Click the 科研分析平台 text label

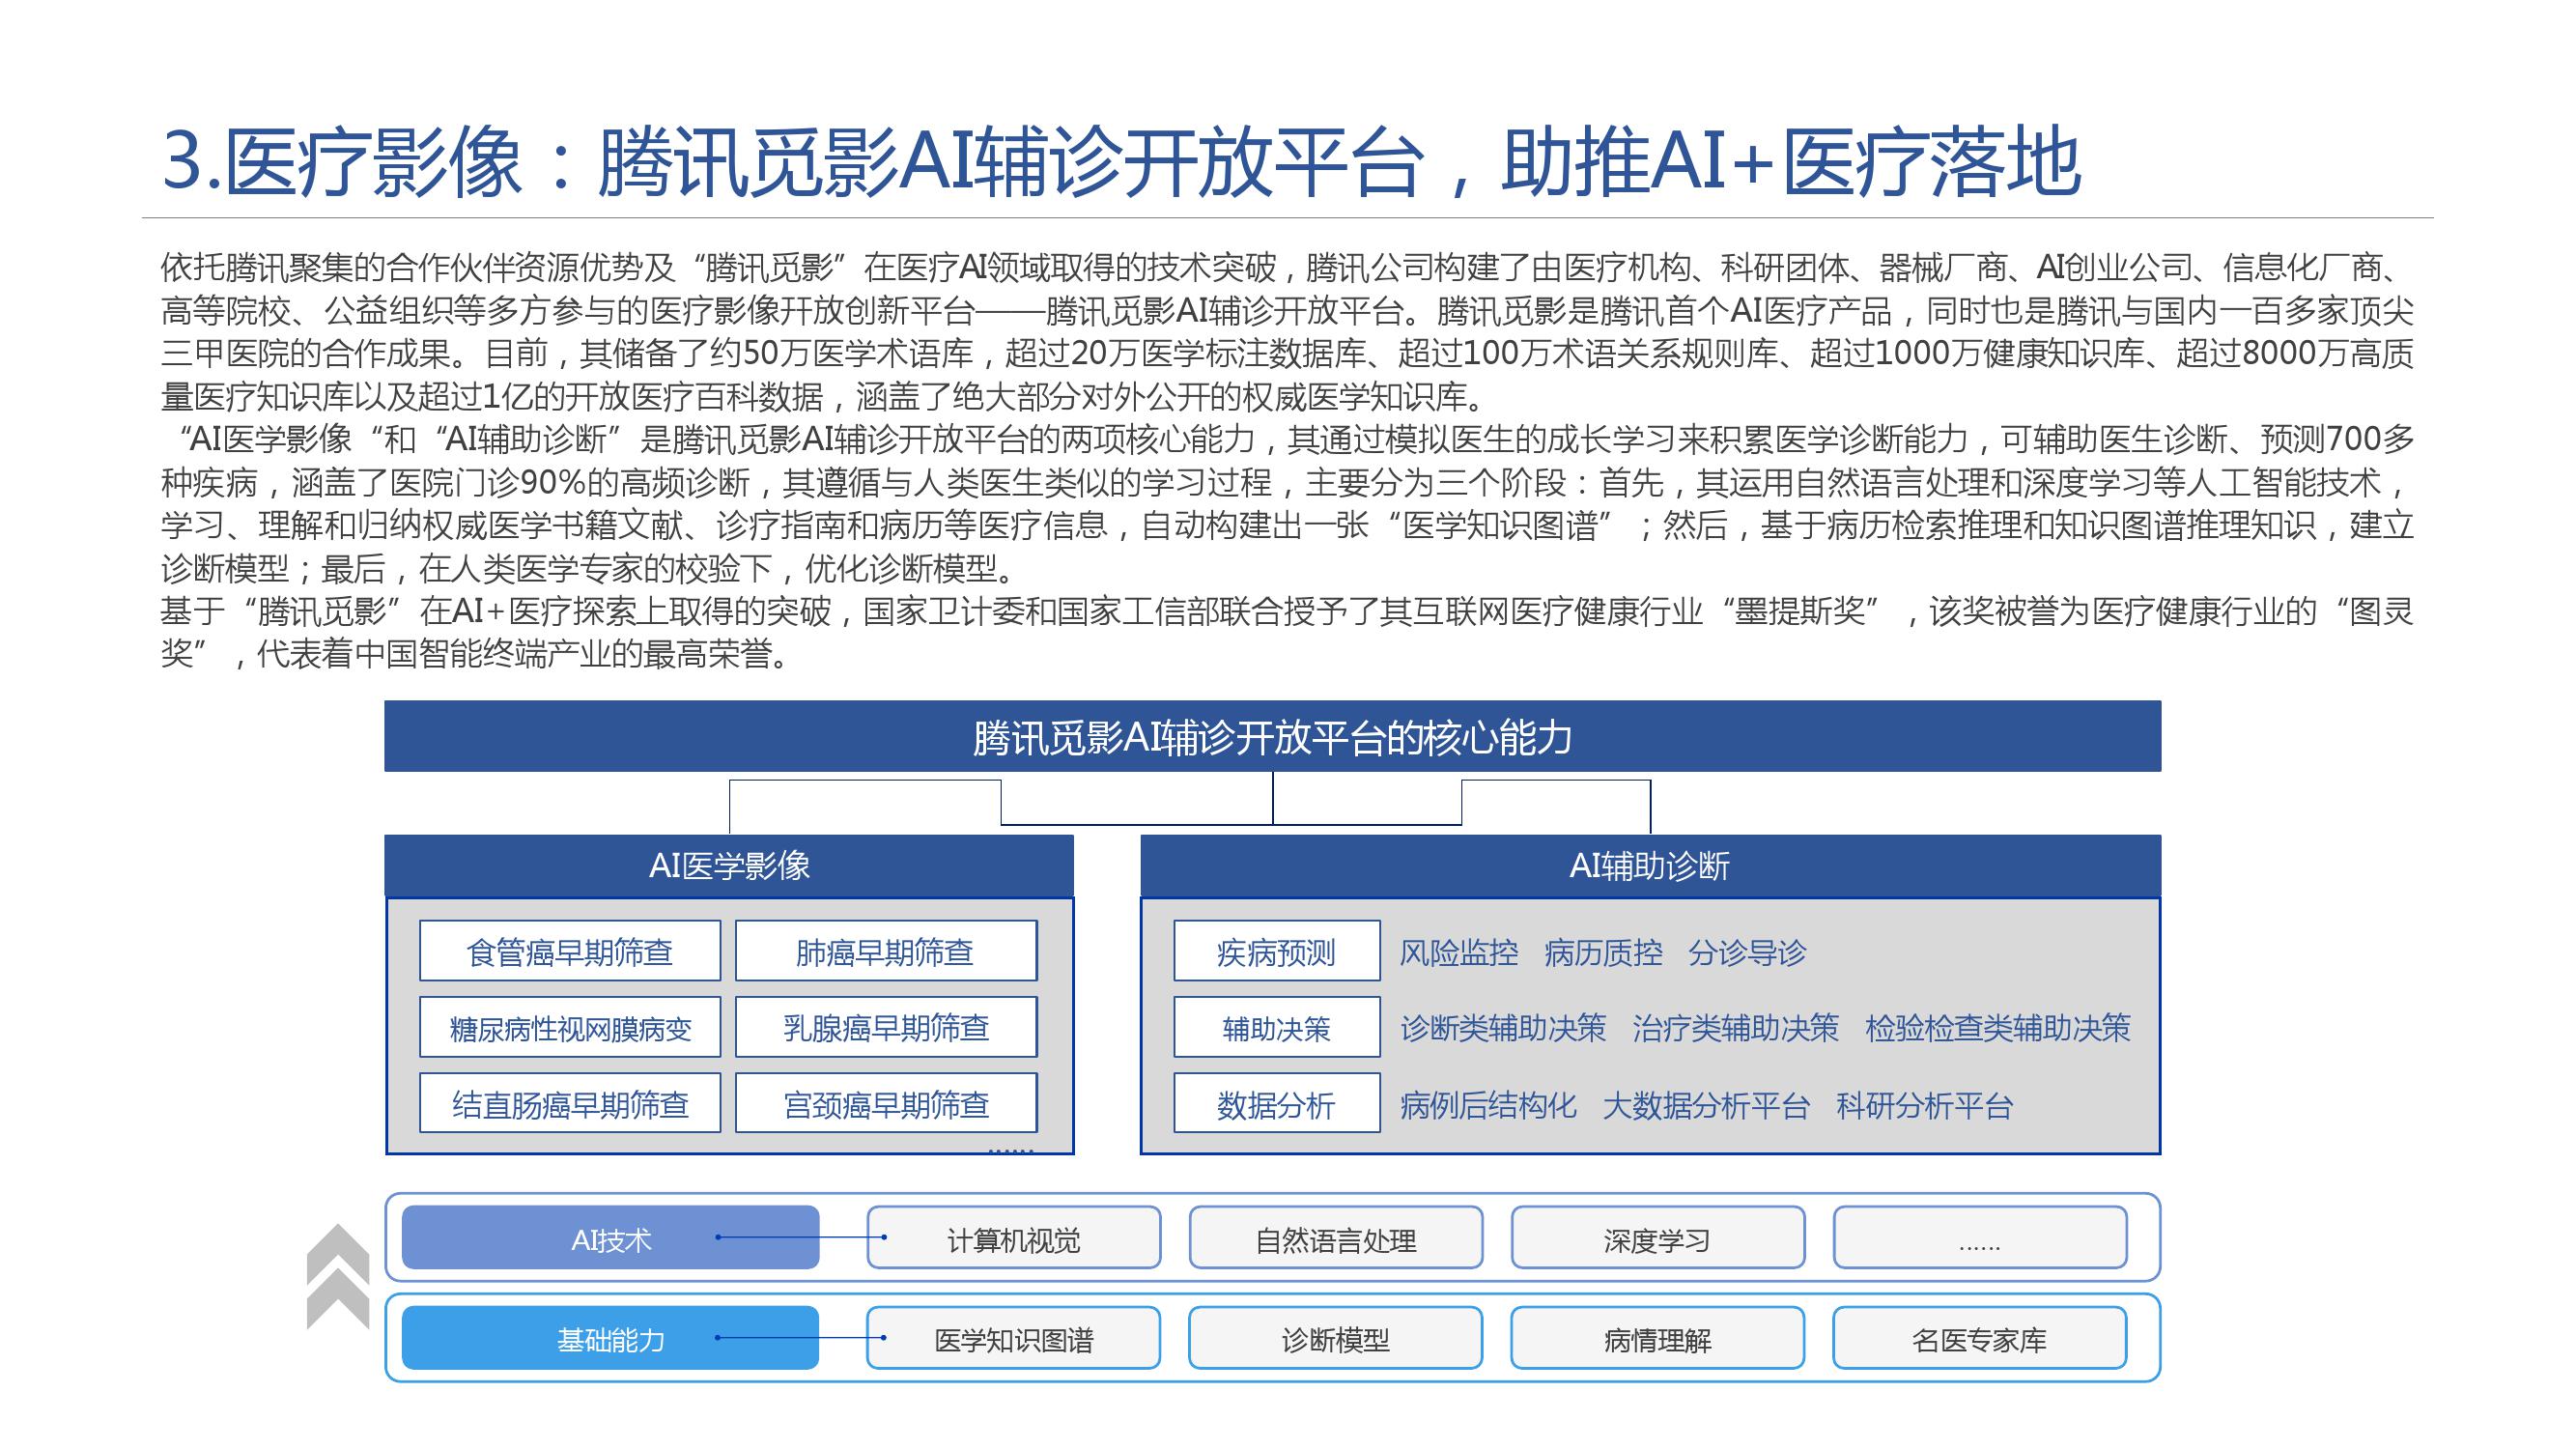(x=1924, y=1105)
